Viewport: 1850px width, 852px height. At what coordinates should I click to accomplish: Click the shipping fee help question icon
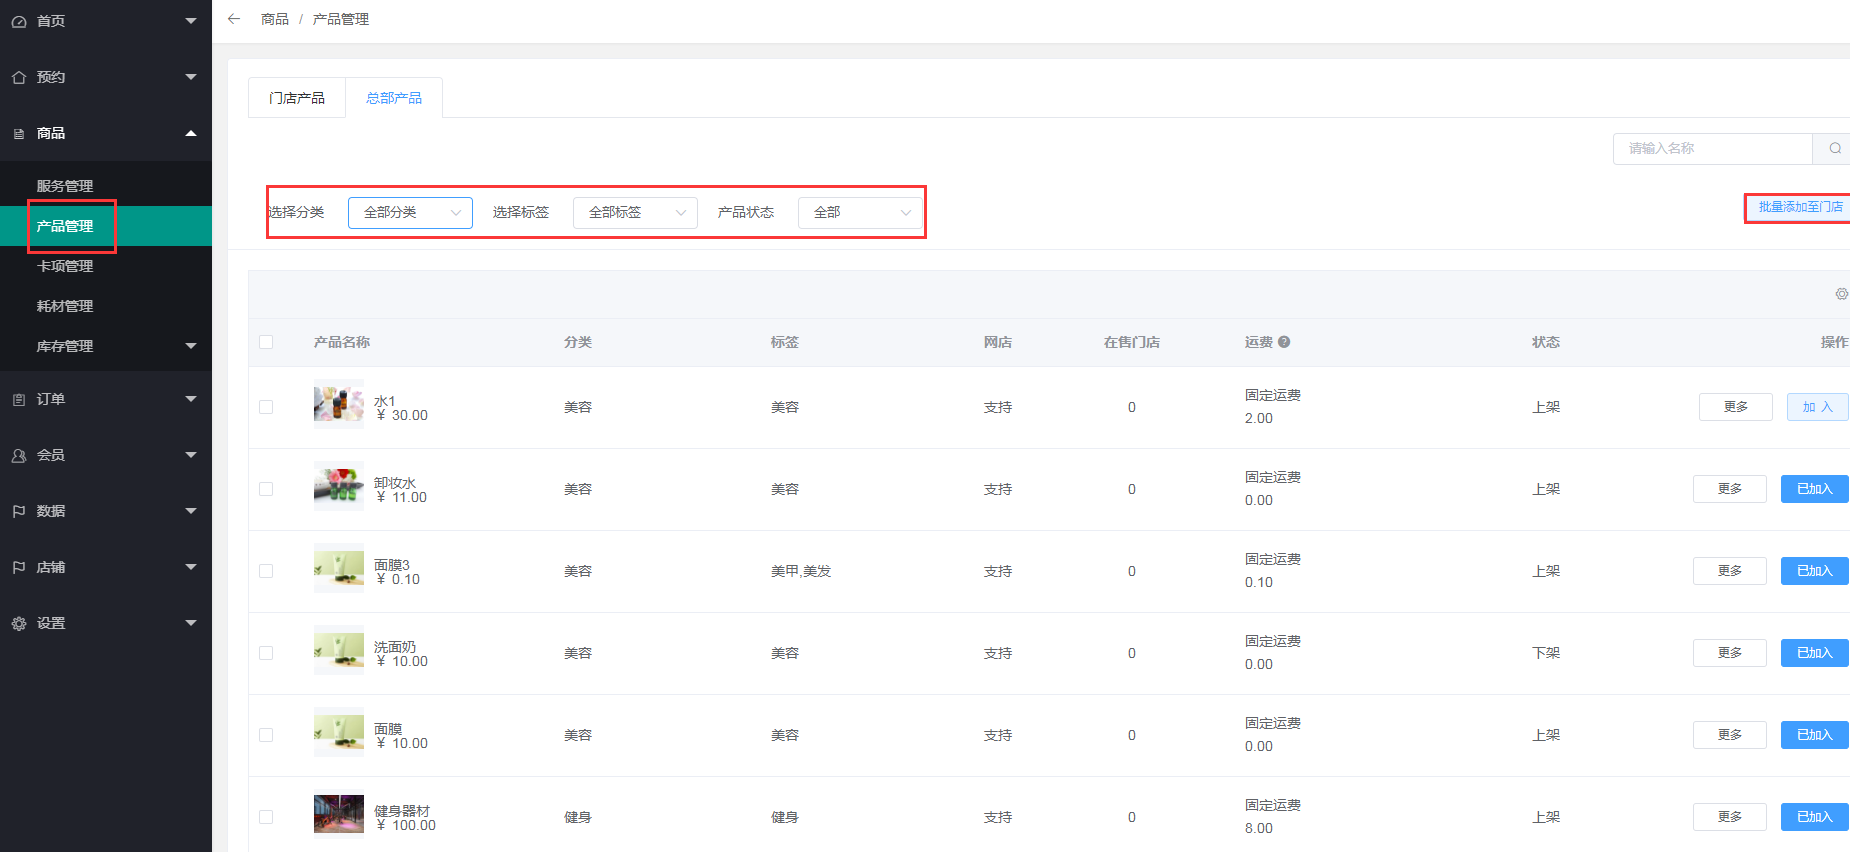click(x=1284, y=342)
